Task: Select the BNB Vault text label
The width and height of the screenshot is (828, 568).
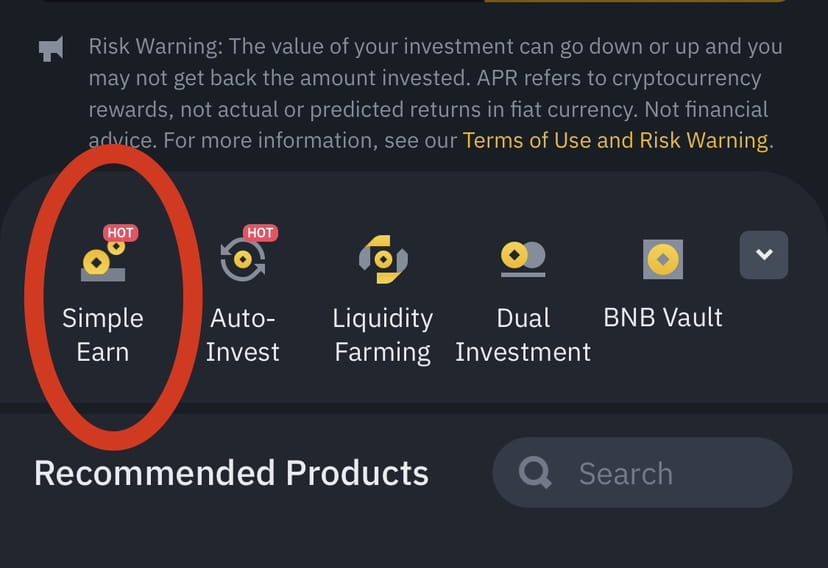Action: [x=662, y=318]
